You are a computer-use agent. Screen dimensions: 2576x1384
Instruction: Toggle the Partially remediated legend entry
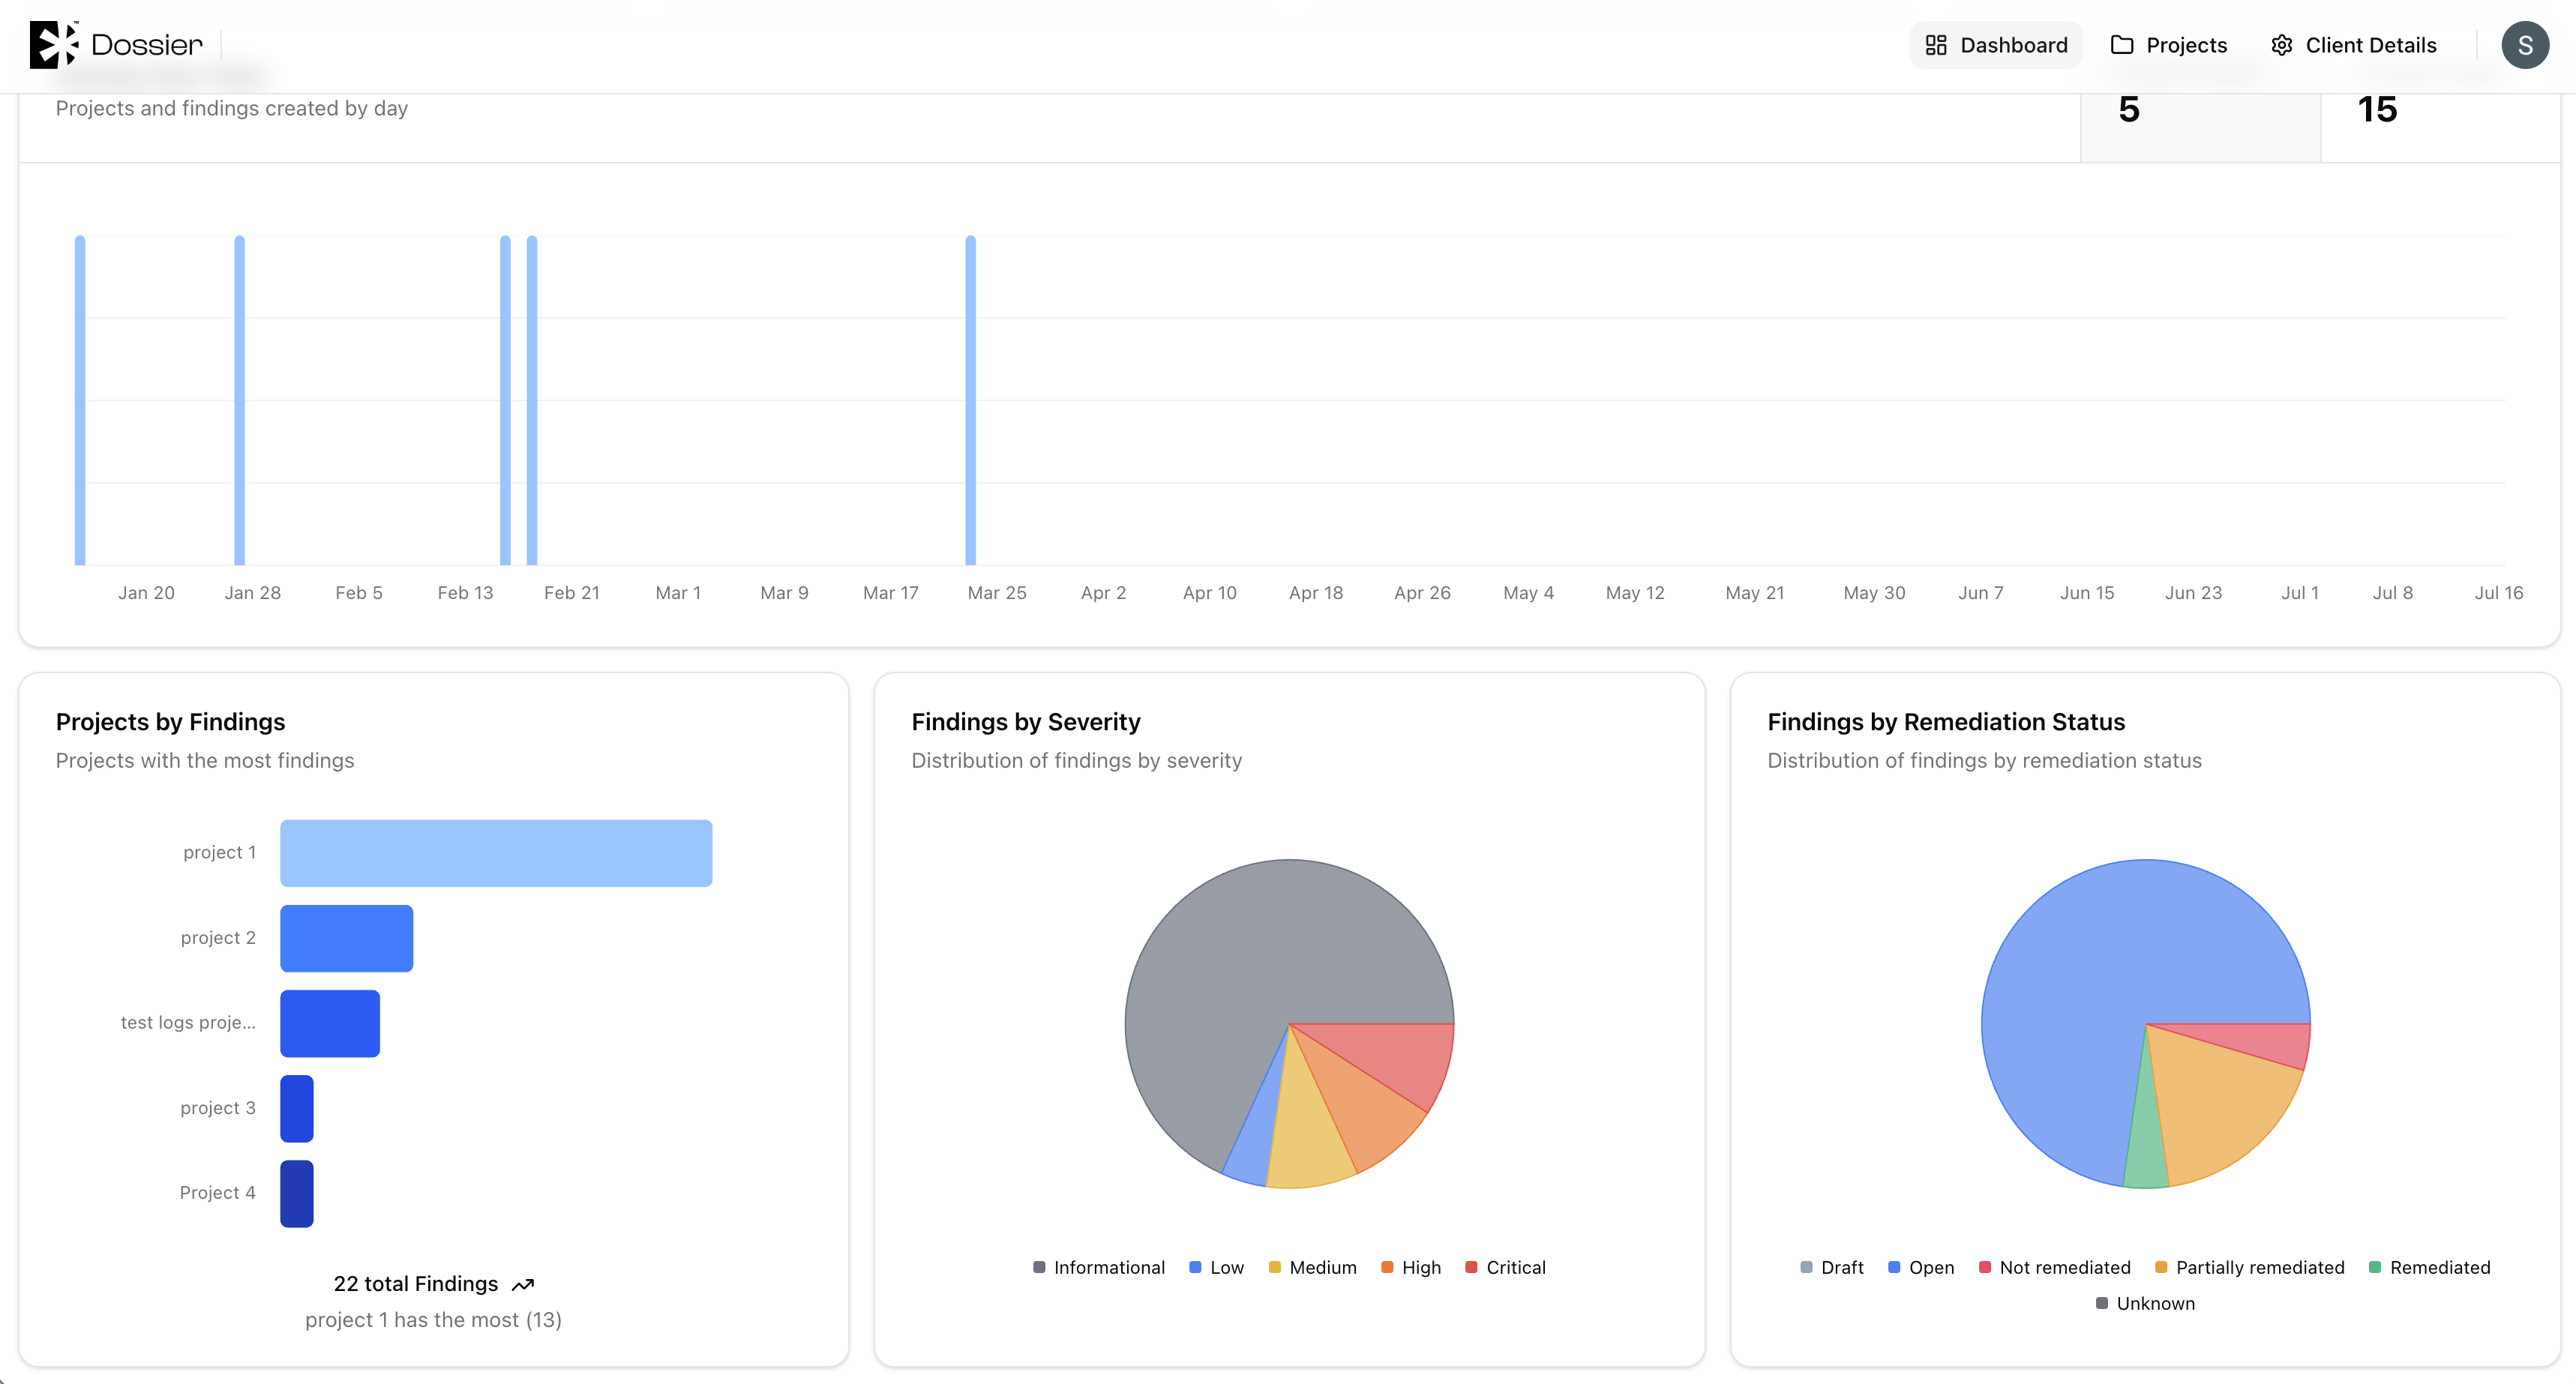2249,1267
